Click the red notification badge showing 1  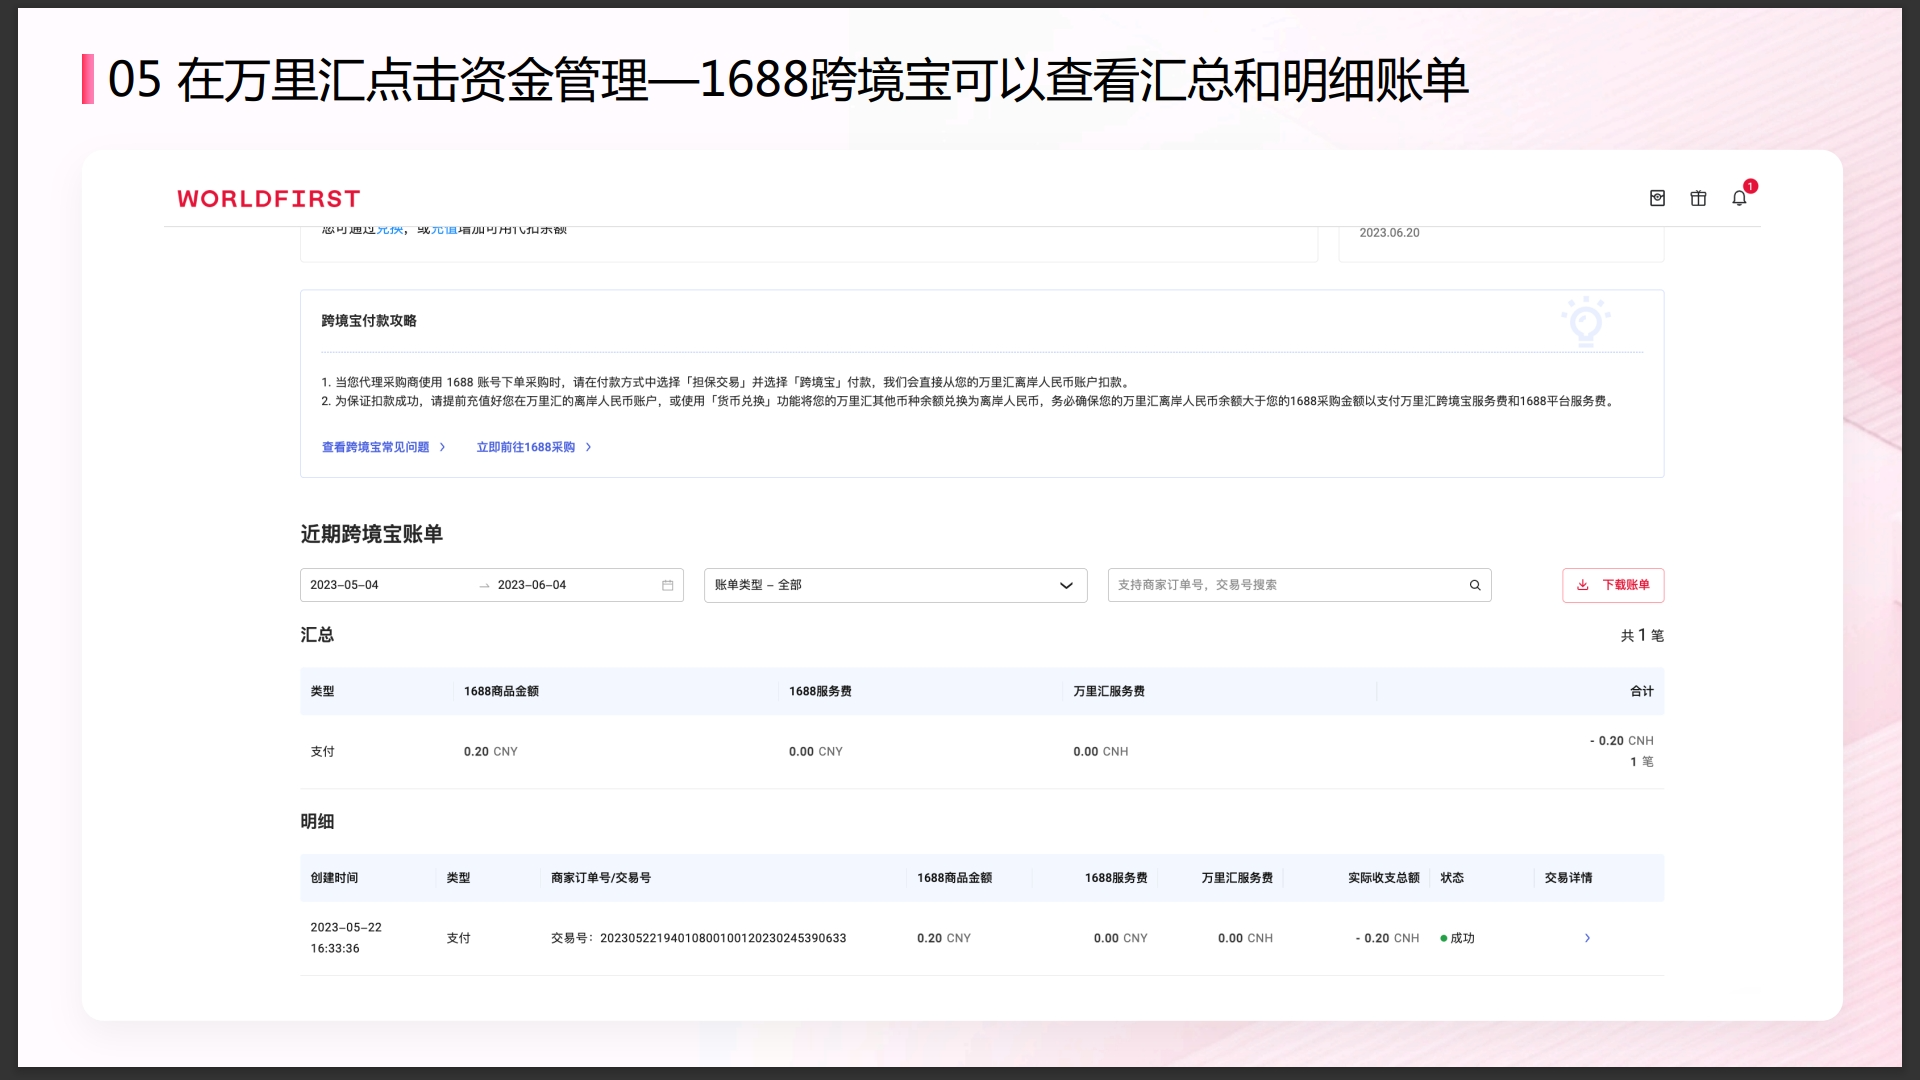1750,185
